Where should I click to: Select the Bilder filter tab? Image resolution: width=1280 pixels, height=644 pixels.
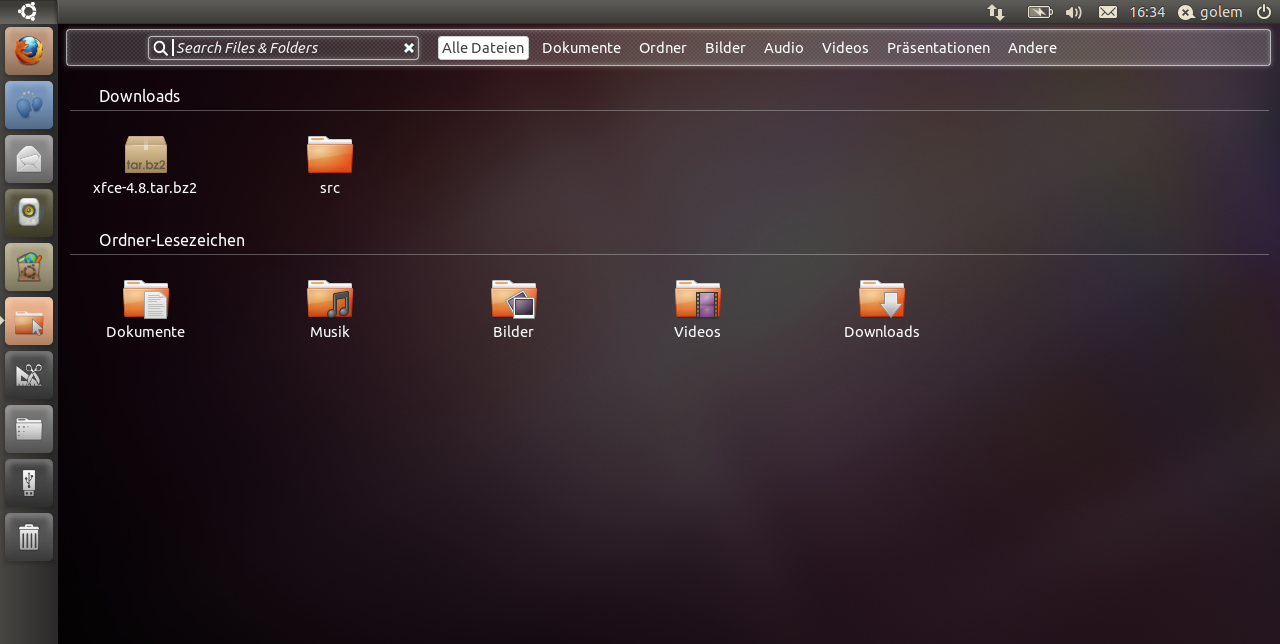[x=725, y=48]
